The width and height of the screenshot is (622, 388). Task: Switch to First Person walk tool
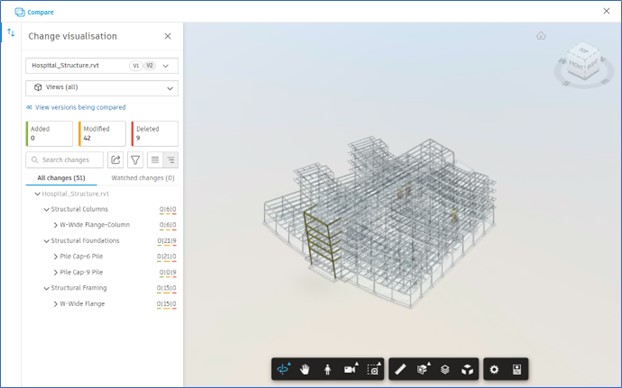327,369
